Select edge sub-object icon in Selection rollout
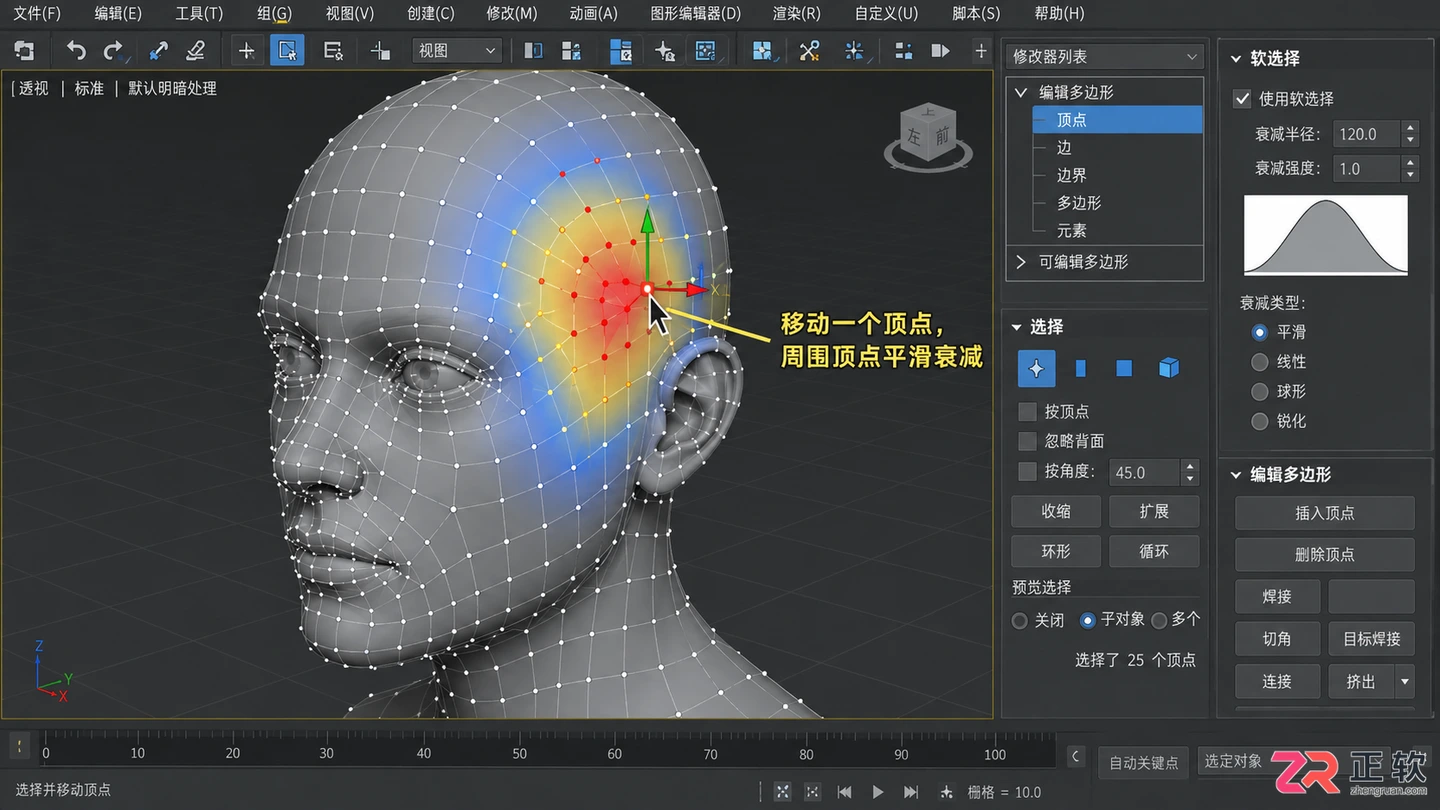The height and width of the screenshot is (810, 1440). [1080, 369]
